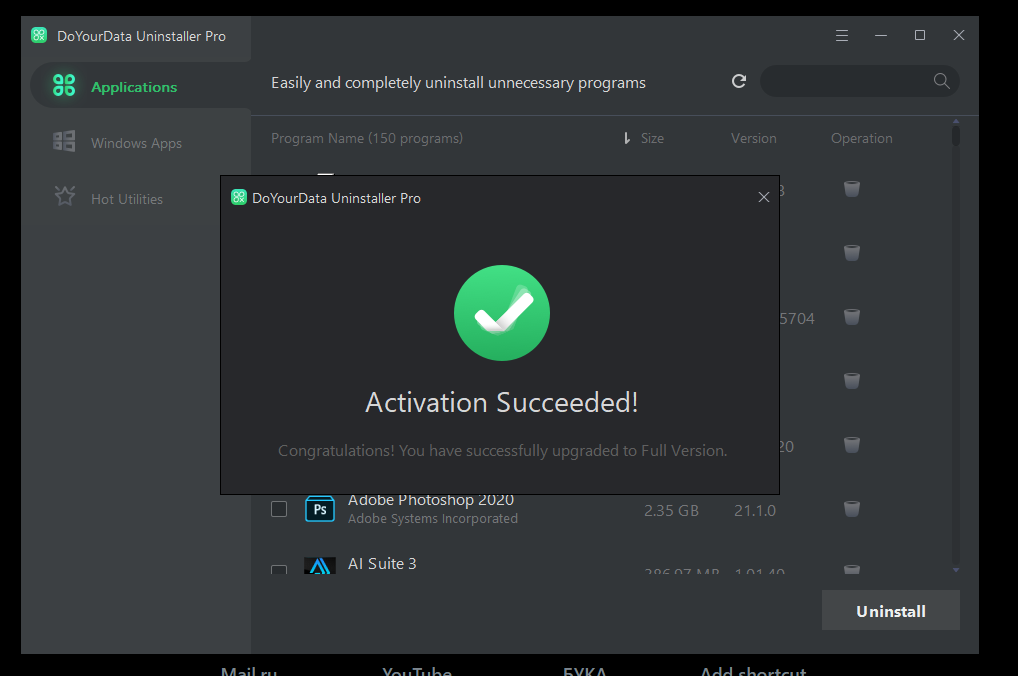
Task: Click Adobe Systems Incorporated publisher text
Action: point(433,518)
